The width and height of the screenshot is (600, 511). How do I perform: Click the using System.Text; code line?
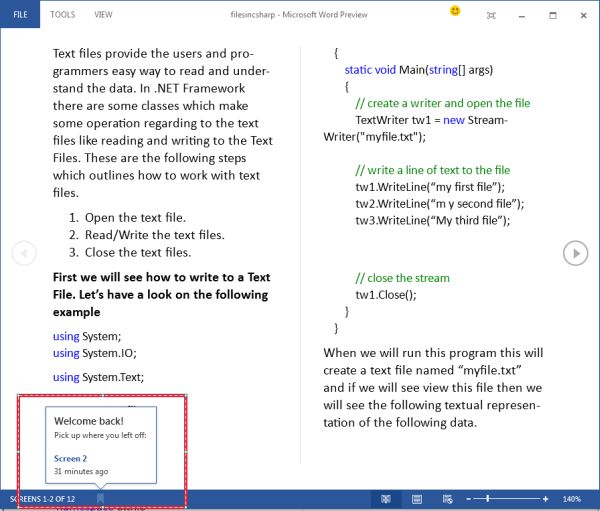pos(98,377)
